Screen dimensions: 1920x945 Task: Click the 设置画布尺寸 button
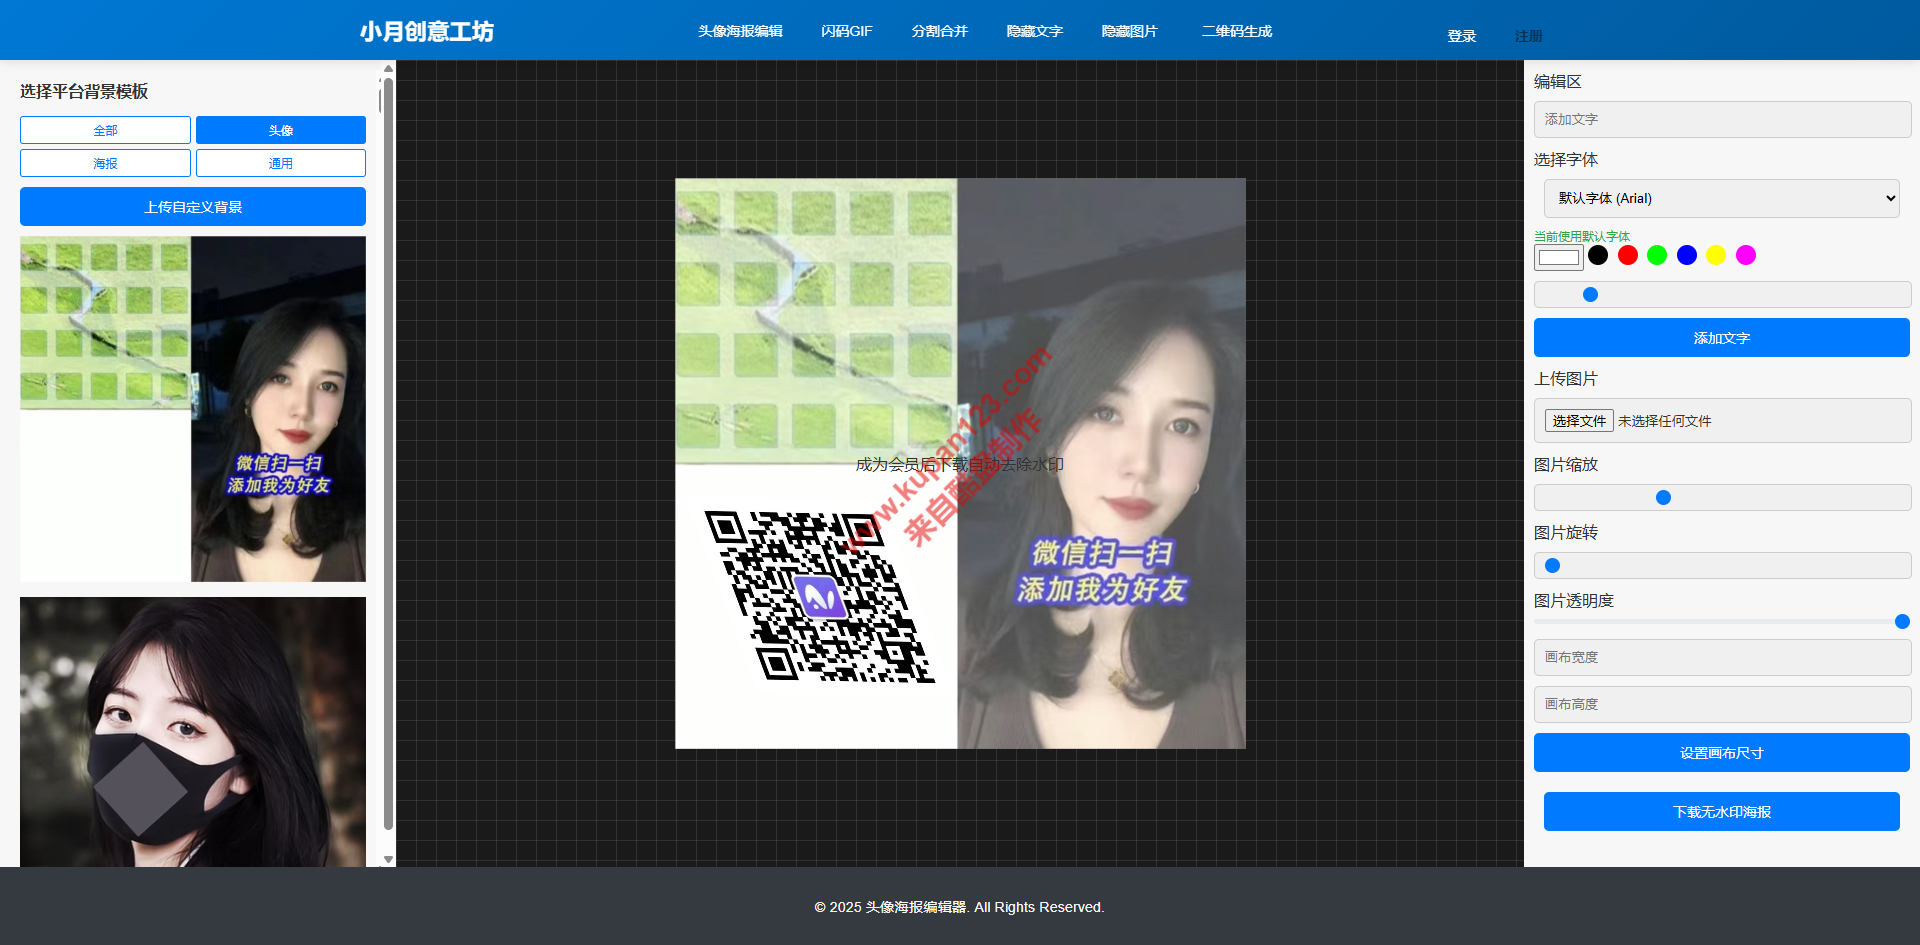(x=1721, y=753)
